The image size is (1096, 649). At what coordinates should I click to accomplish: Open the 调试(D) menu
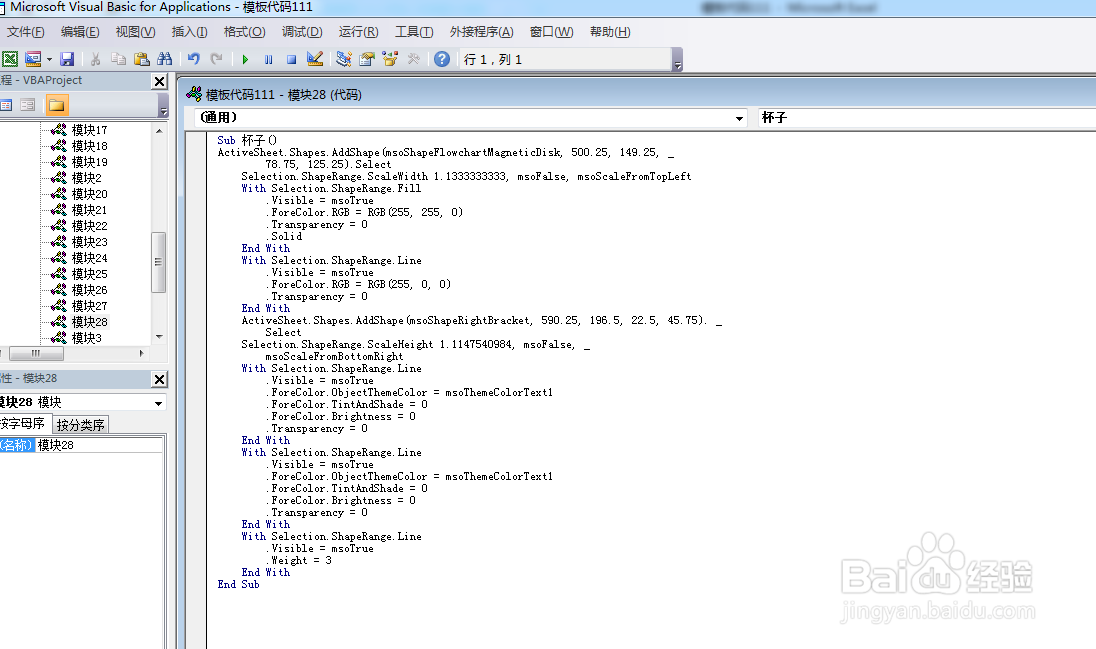(302, 32)
